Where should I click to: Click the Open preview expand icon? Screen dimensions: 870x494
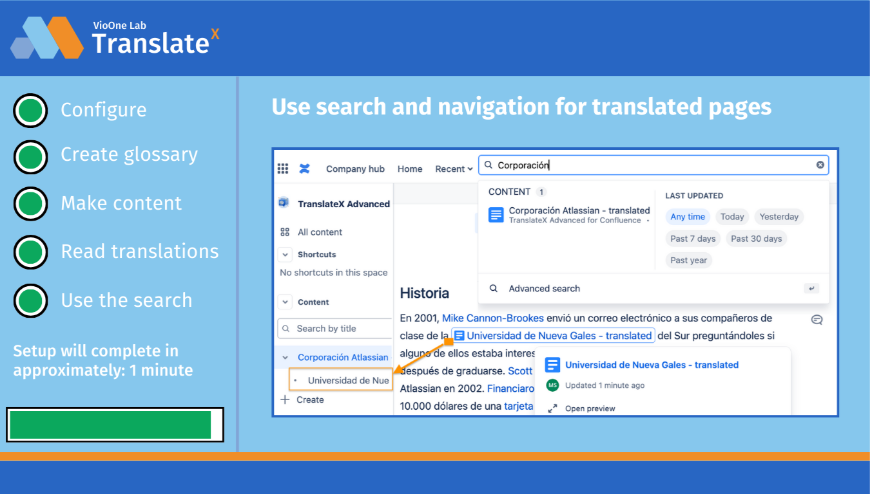click(552, 409)
